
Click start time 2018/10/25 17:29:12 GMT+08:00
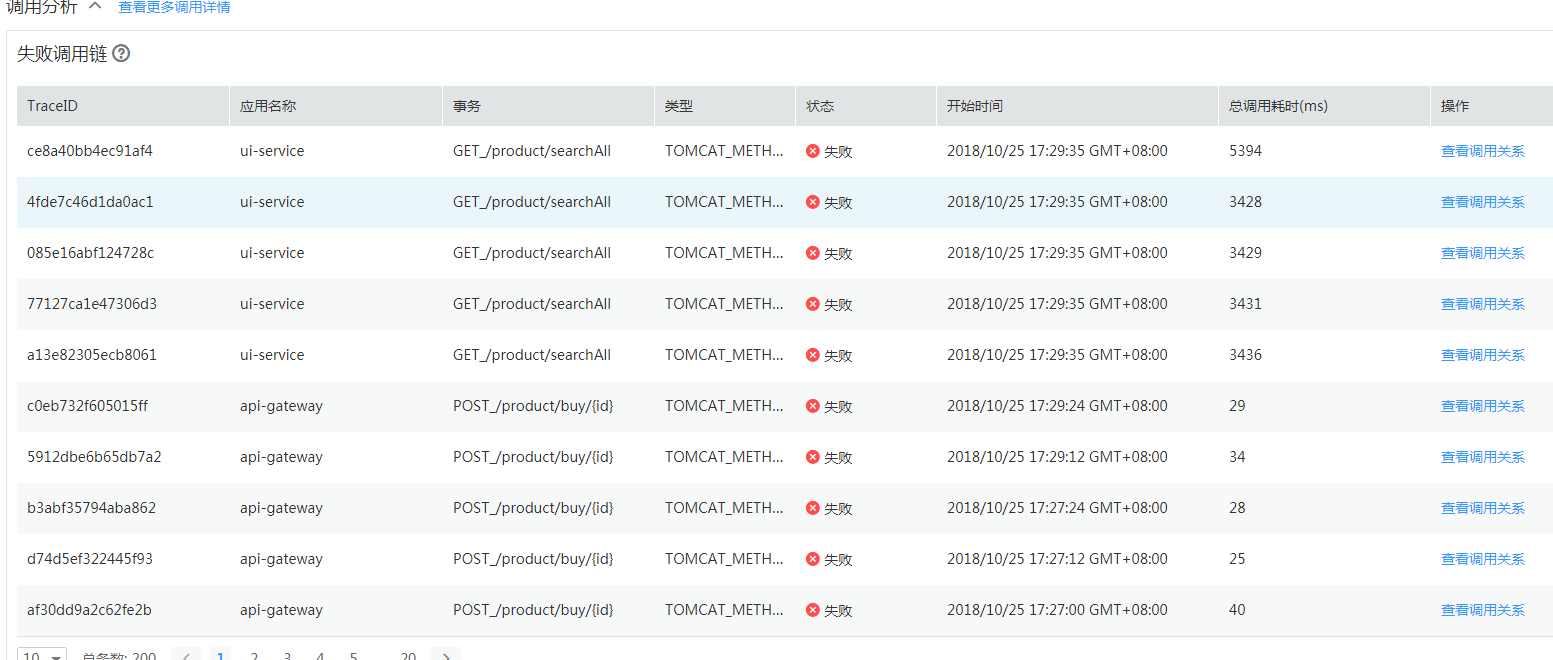point(1057,457)
